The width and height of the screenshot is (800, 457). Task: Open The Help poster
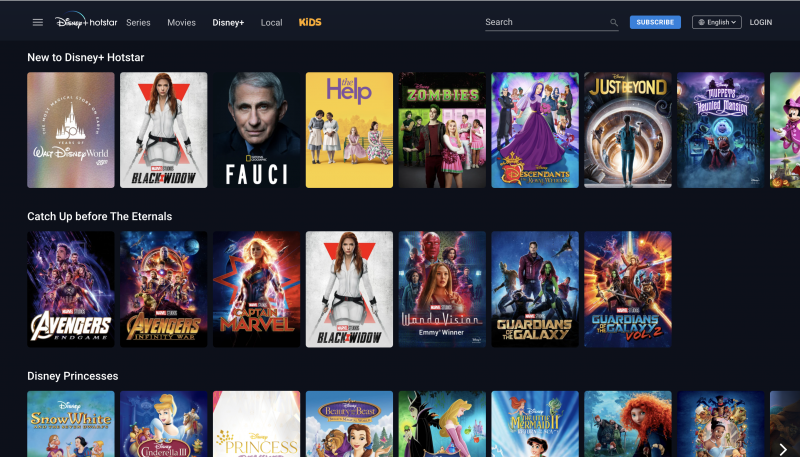pyautogui.click(x=349, y=130)
